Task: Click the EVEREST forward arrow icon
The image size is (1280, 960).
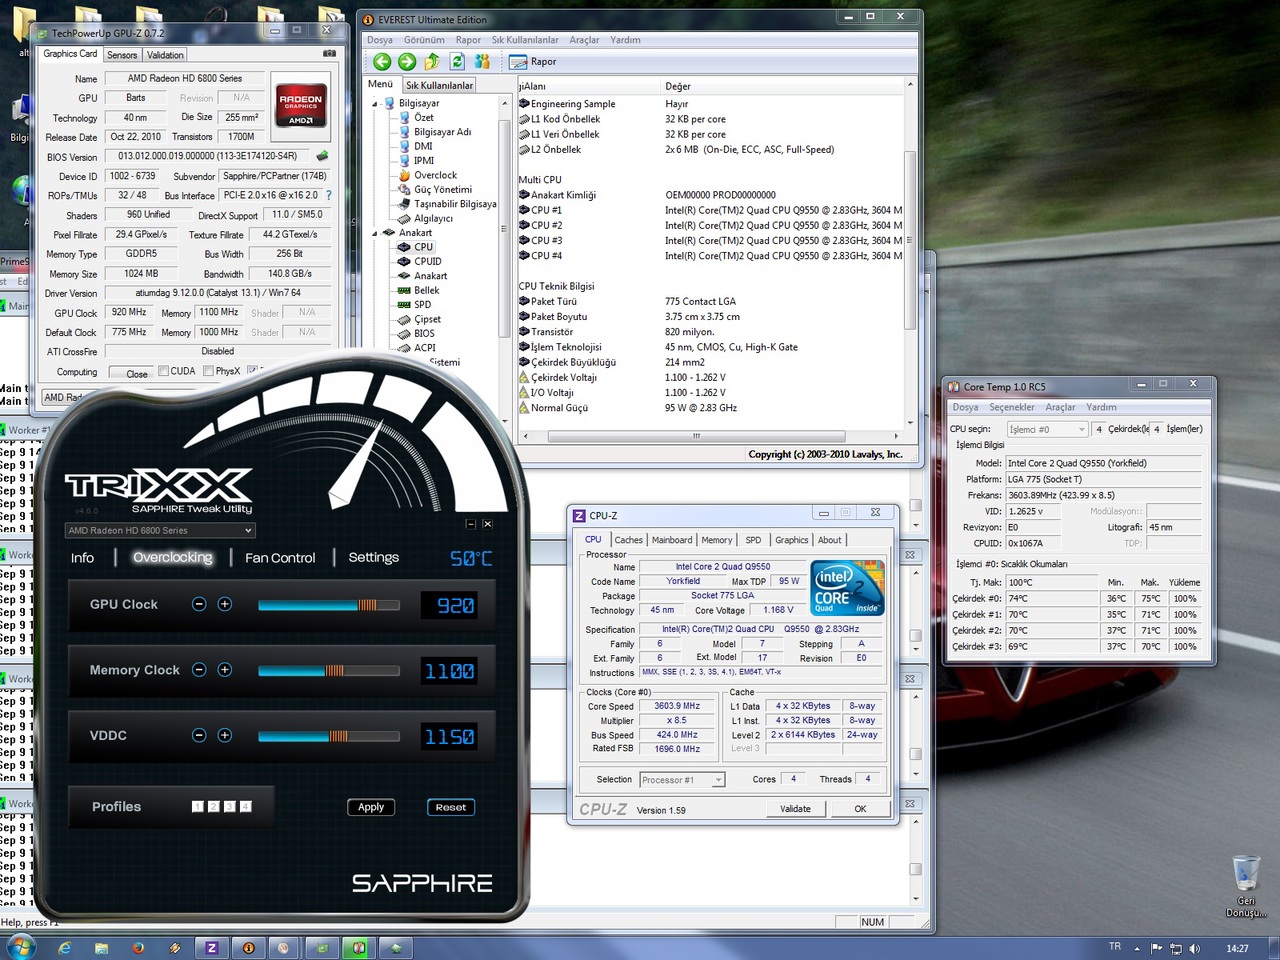Action: pyautogui.click(x=407, y=62)
